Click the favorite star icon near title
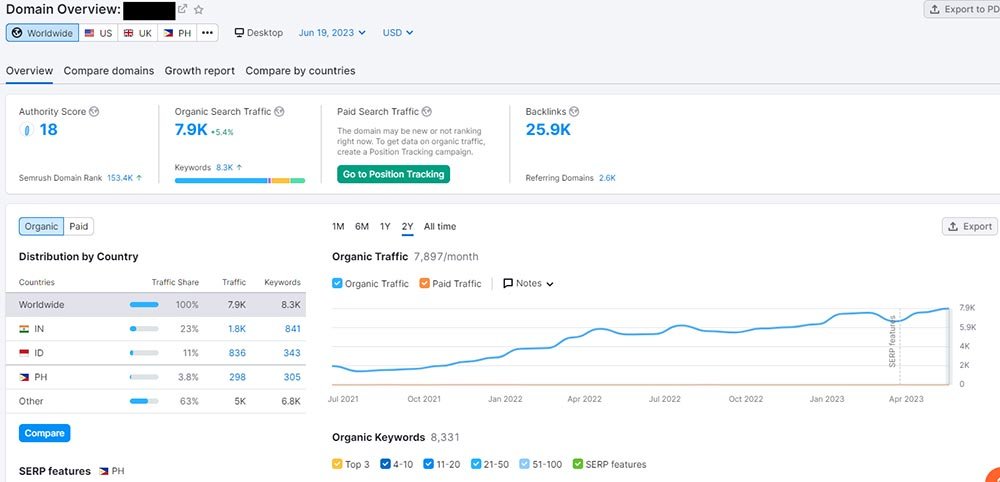The height and width of the screenshot is (482, 1000). click(199, 10)
